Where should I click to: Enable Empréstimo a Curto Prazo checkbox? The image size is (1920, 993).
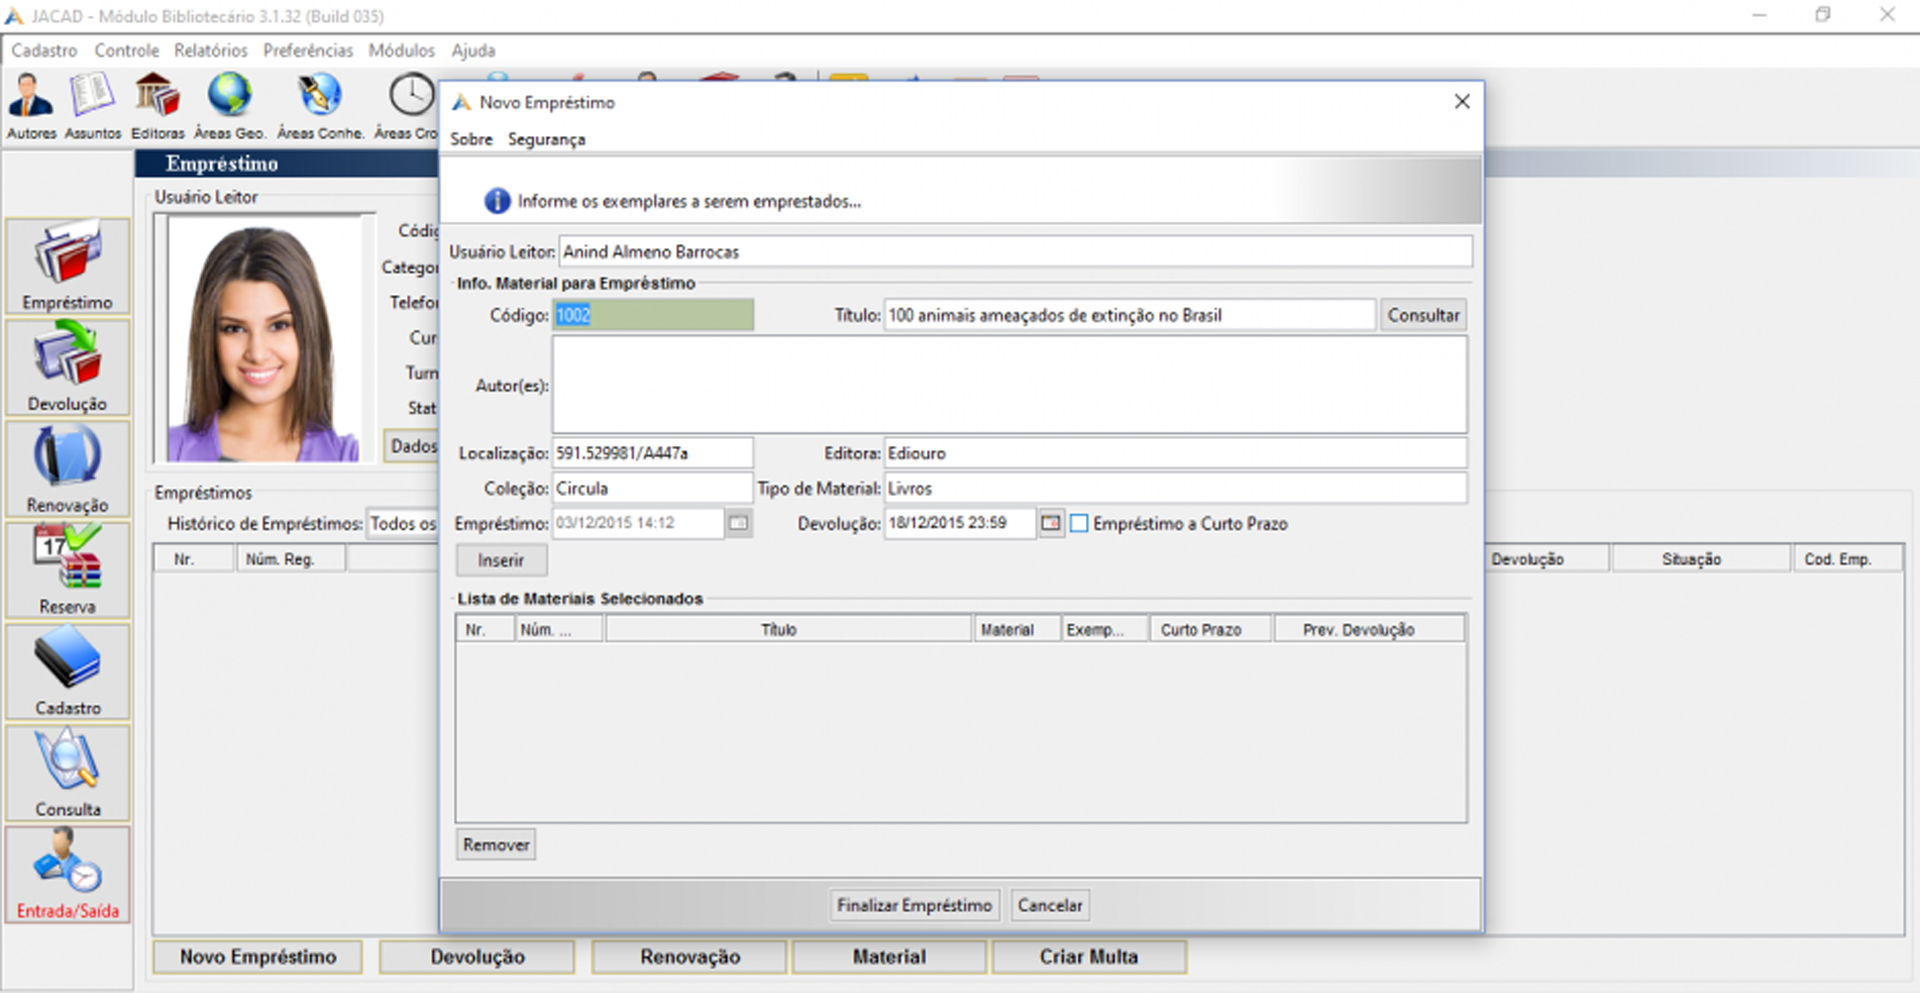1079,523
